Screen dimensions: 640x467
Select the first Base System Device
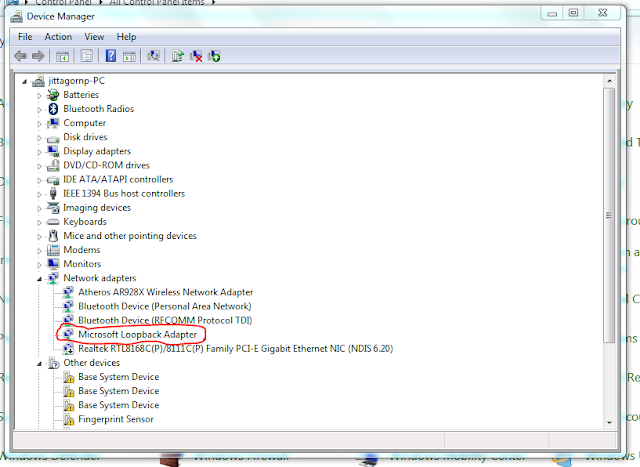[x=118, y=377]
